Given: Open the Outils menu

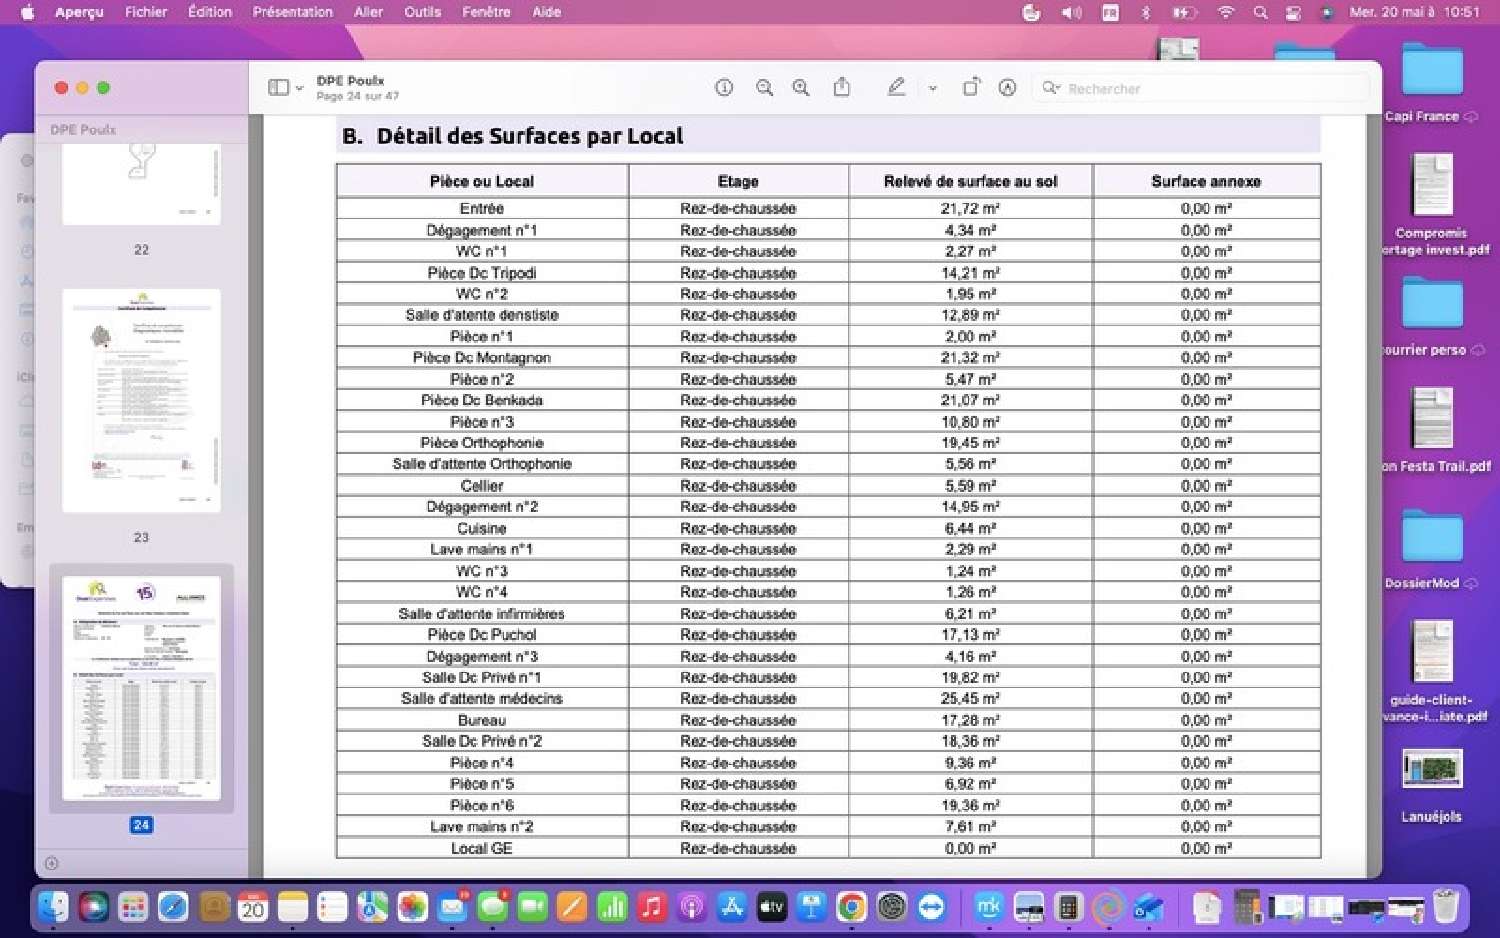Looking at the screenshot, I should tap(422, 12).
